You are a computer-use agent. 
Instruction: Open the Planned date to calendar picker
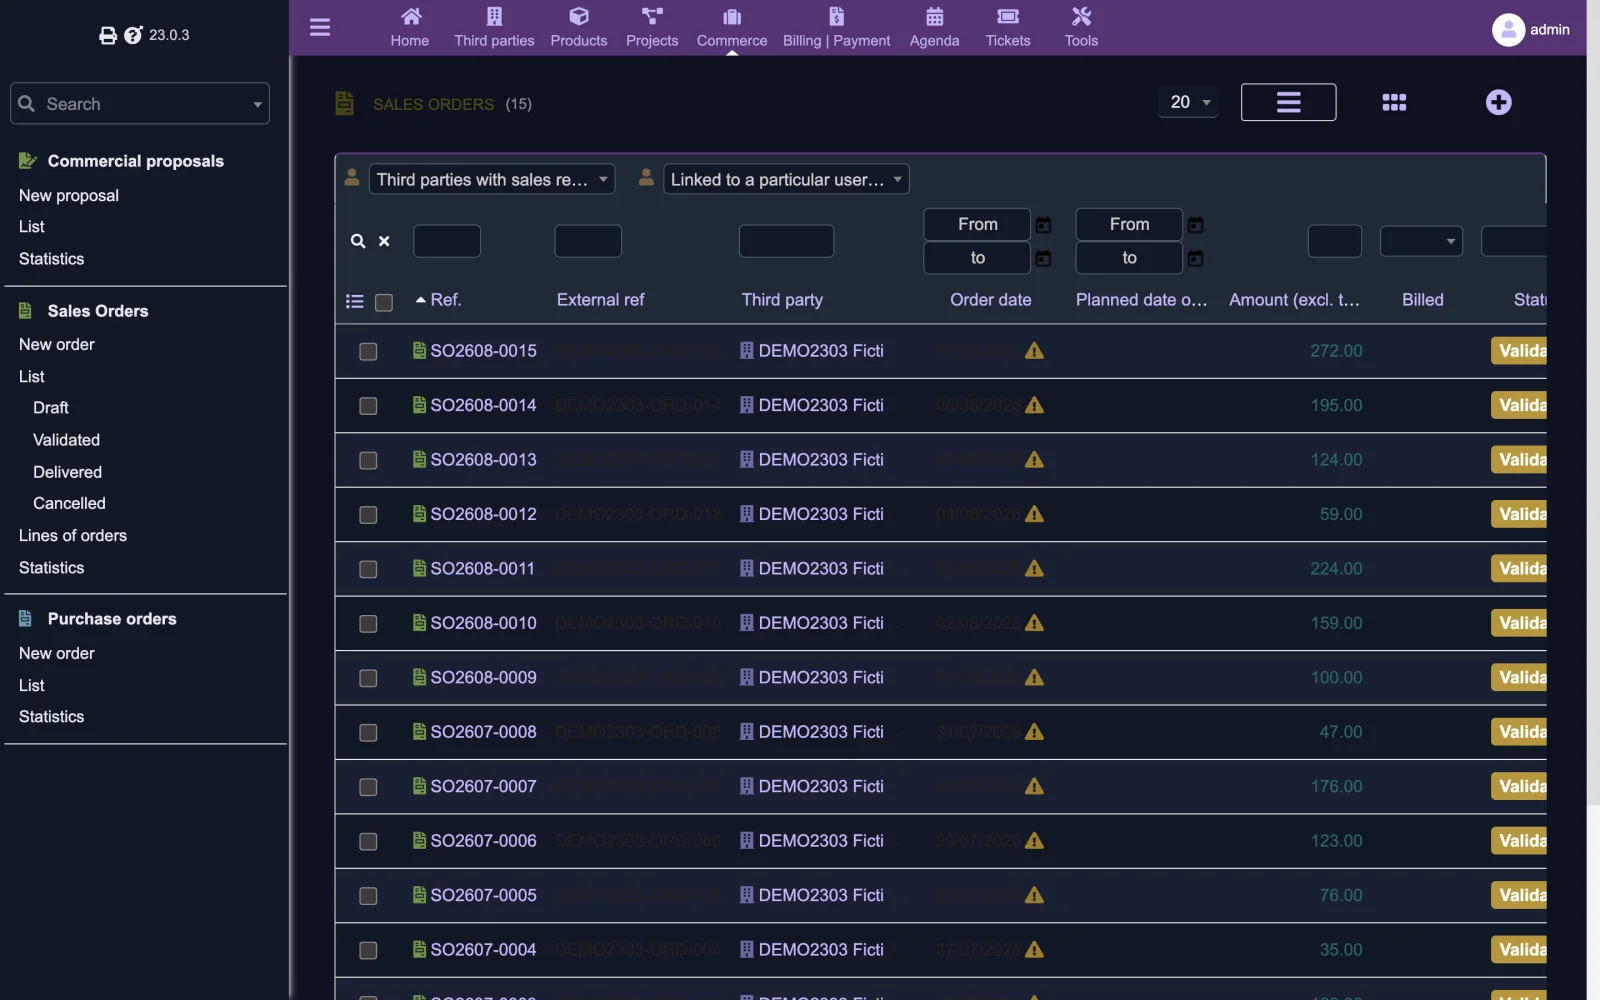(x=1195, y=258)
